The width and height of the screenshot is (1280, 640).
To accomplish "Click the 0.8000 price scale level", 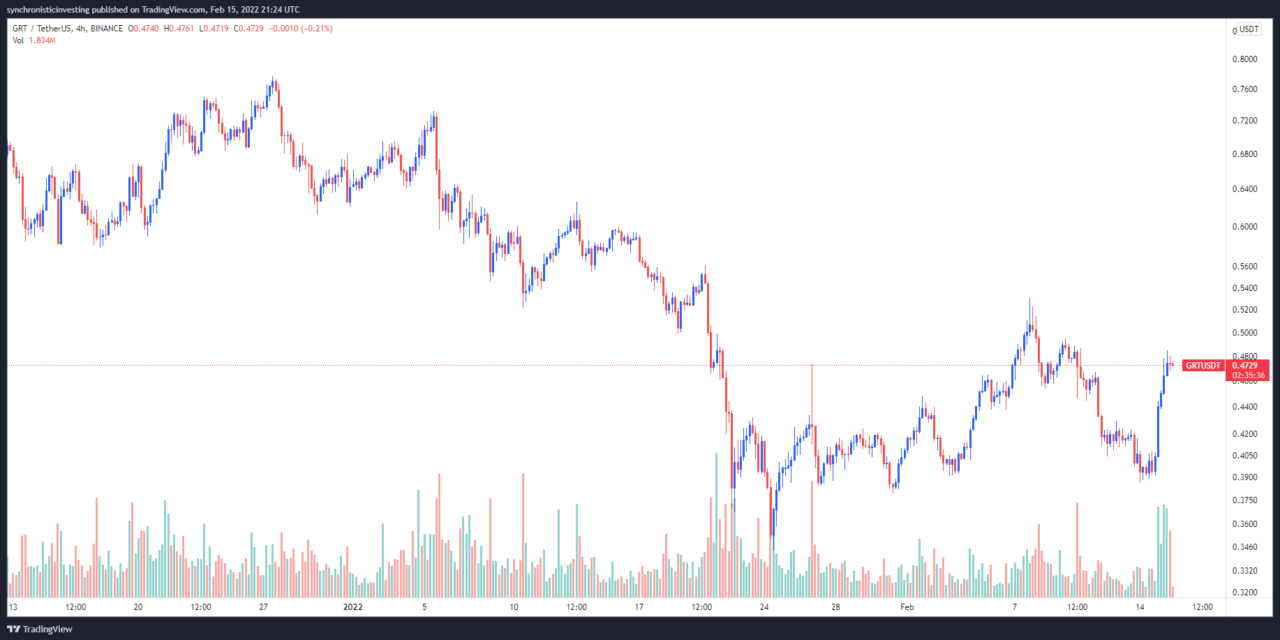I will (1246, 59).
